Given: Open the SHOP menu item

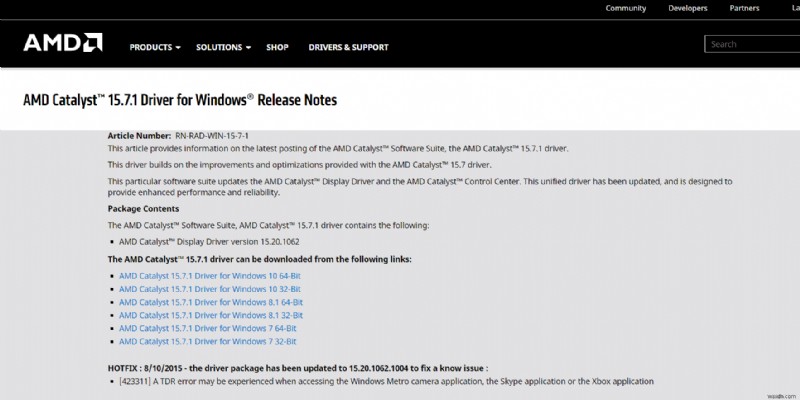Looking at the screenshot, I should [277, 47].
